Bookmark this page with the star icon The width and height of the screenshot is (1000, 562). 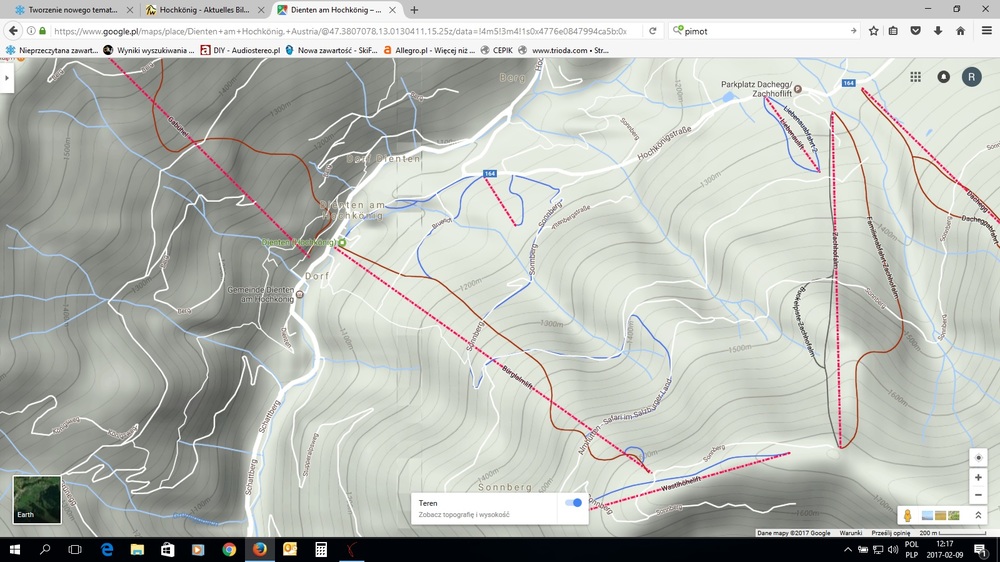tap(874, 31)
